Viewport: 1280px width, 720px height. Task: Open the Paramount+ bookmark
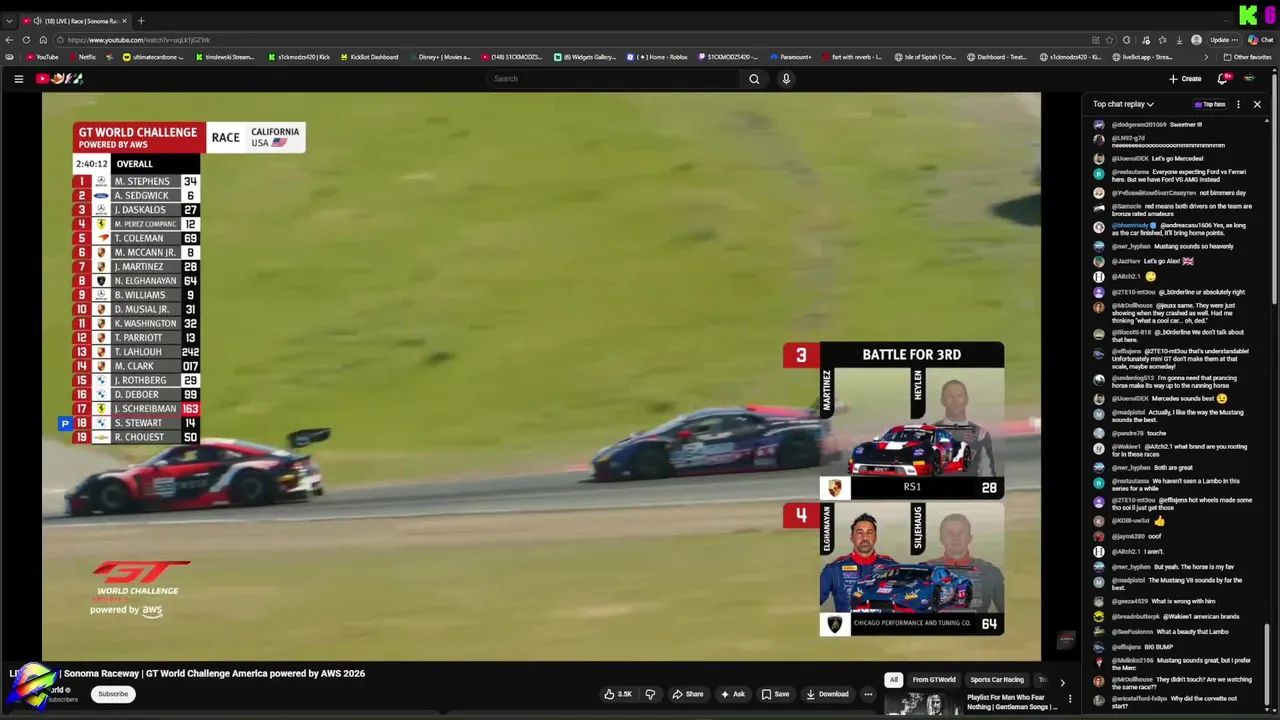coord(790,57)
